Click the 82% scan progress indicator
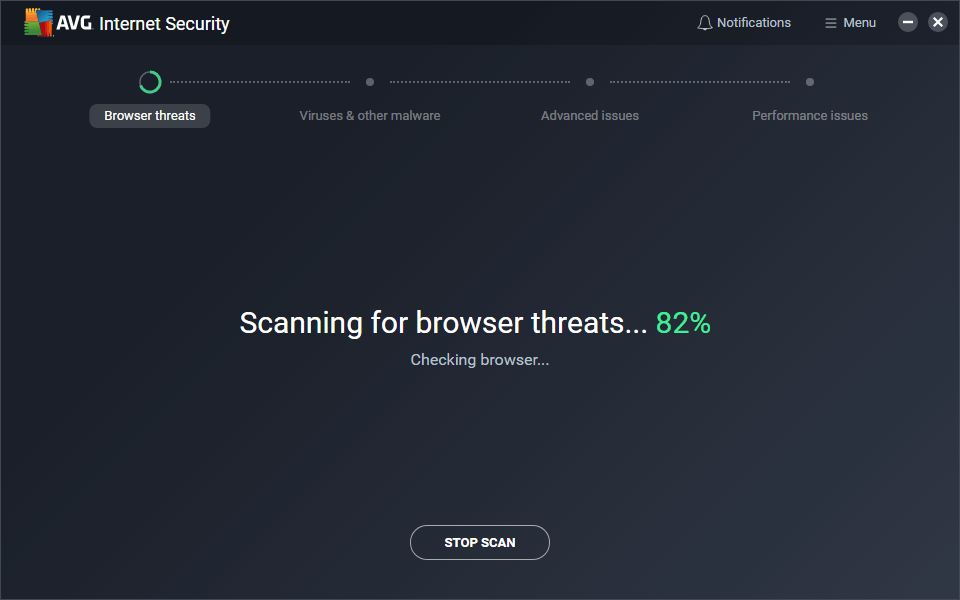This screenshot has width=960, height=600. click(683, 323)
